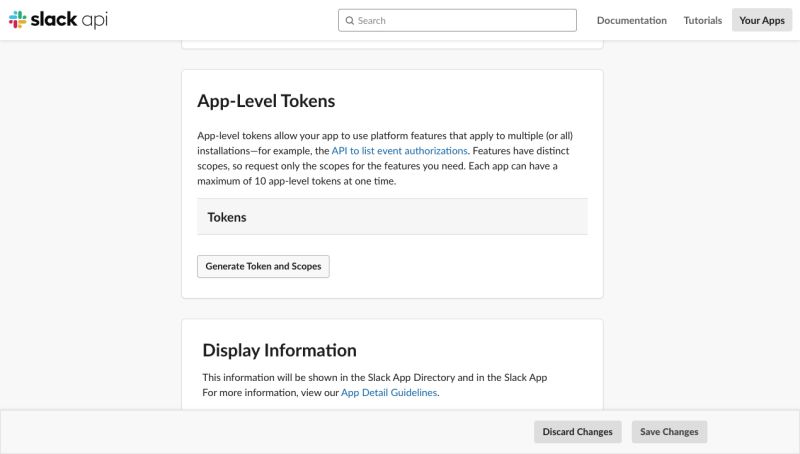Click the Slack API logo
The height and width of the screenshot is (454, 800).
pos(58,20)
